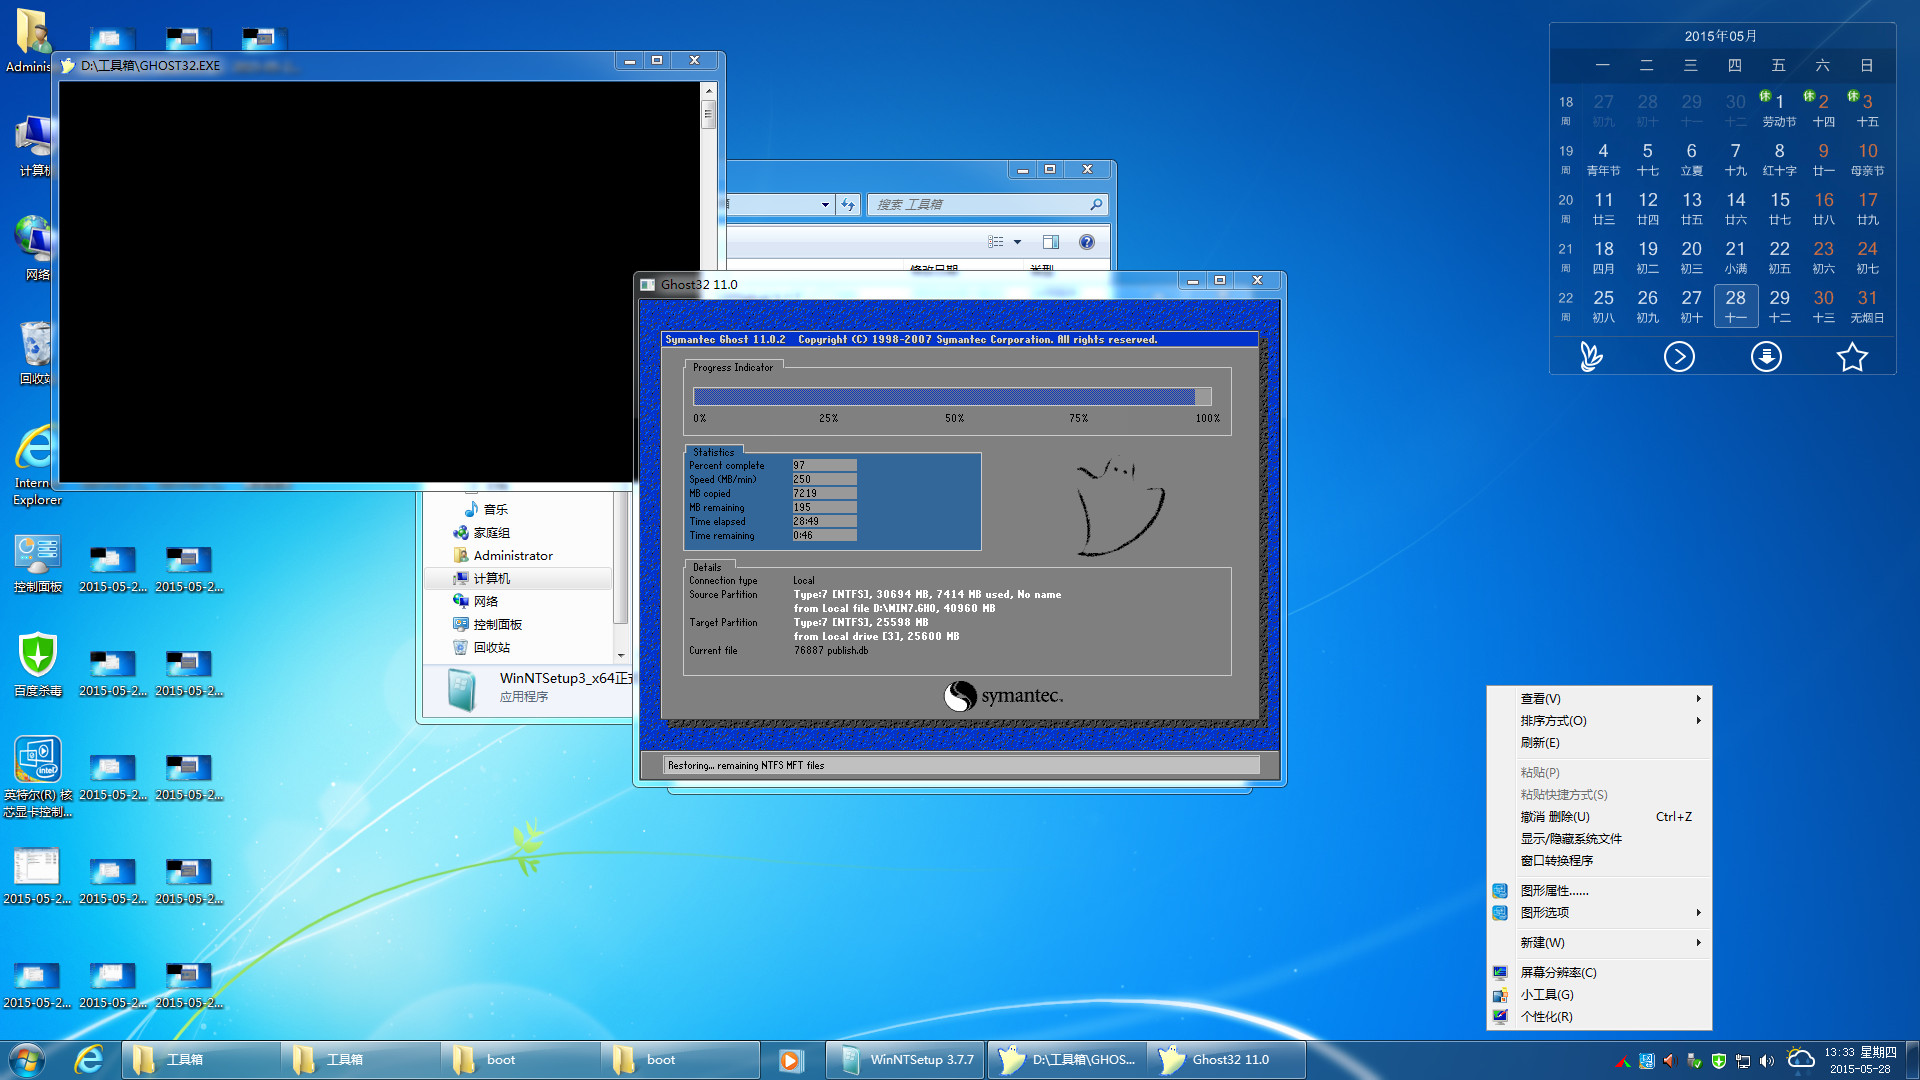1920x1080 pixels.
Task: Click the white speaker volume tray icon
Action: point(1767,1061)
